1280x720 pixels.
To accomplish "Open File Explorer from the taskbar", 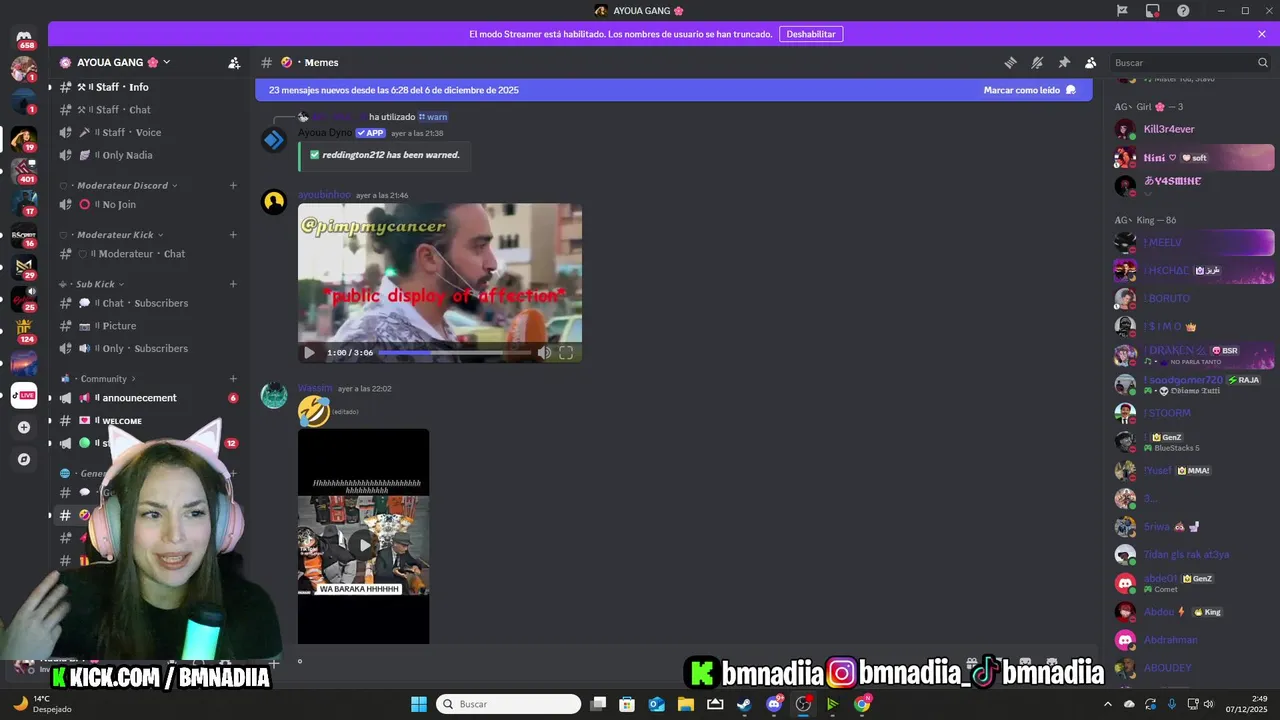I will 686,704.
